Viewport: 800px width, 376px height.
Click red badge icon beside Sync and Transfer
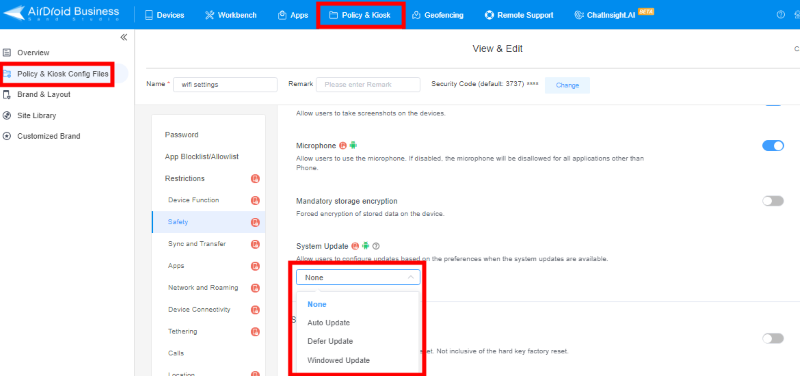256,244
